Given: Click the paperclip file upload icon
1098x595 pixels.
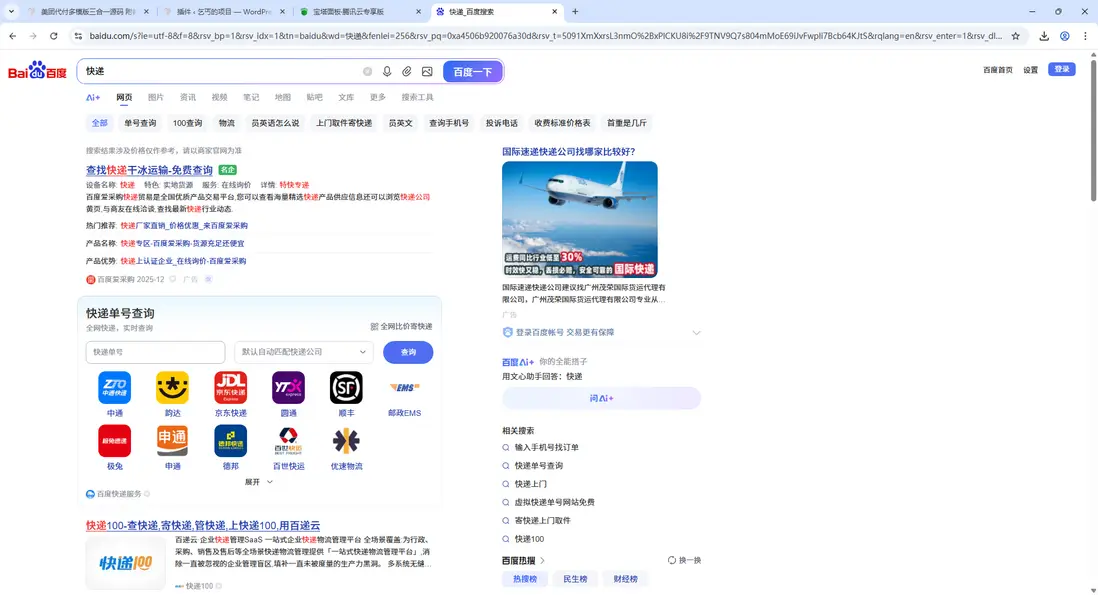Looking at the screenshot, I should (407, 72).
